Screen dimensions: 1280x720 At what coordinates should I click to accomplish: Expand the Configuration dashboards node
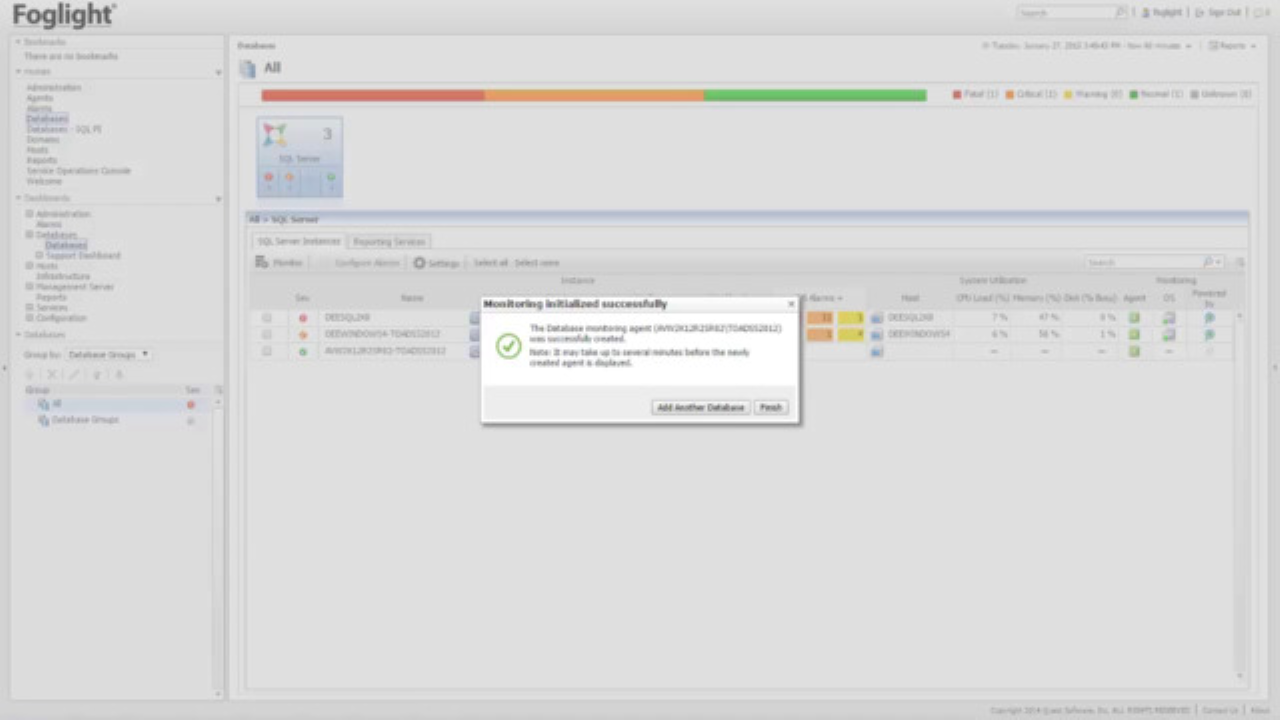[30, 318]
